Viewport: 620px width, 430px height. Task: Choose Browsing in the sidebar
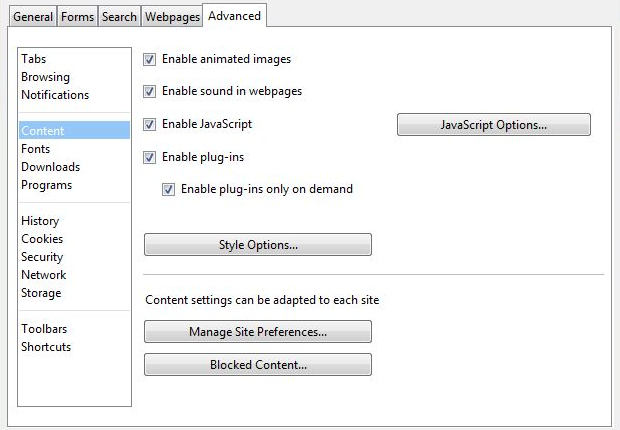point(74,77)
